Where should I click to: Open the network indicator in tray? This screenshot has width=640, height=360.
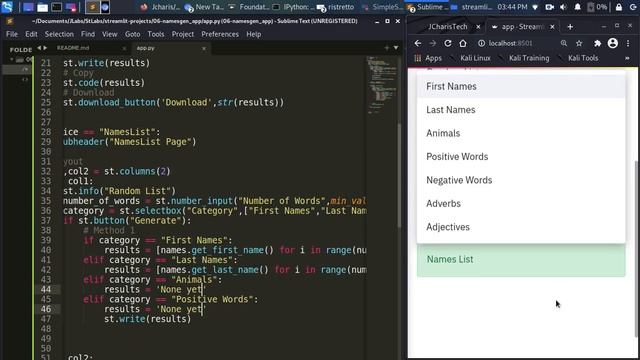536,7
